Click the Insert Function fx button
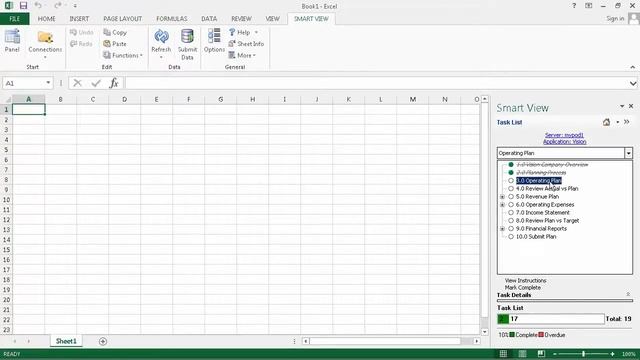Screen dimensions: 640x360 tap(114, 83)
